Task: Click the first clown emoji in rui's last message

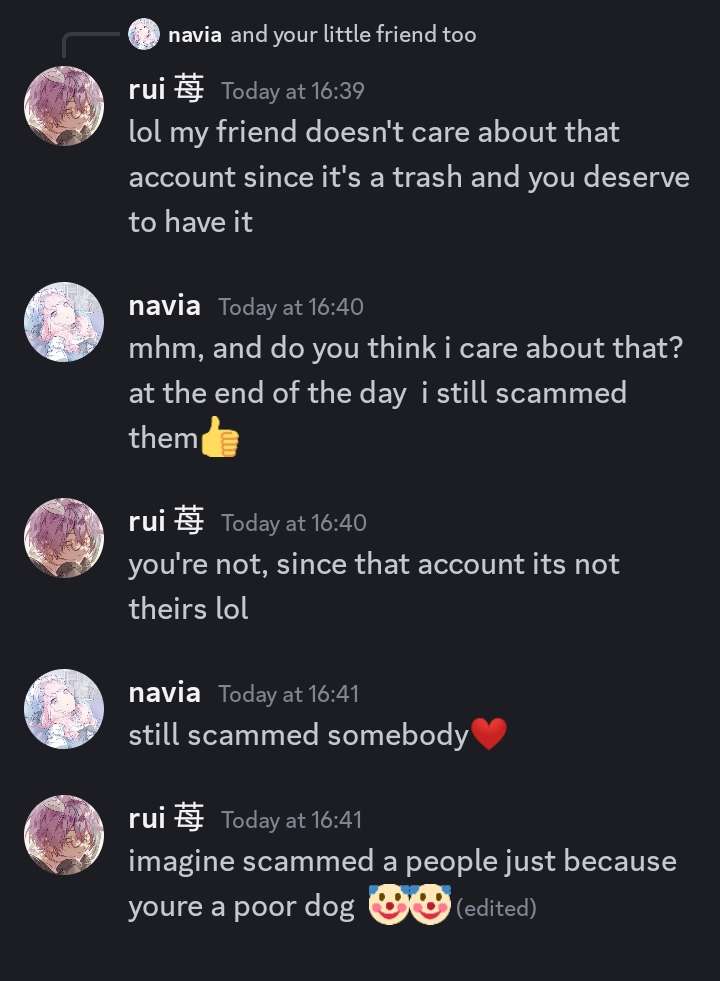Action: coord(389,905)
